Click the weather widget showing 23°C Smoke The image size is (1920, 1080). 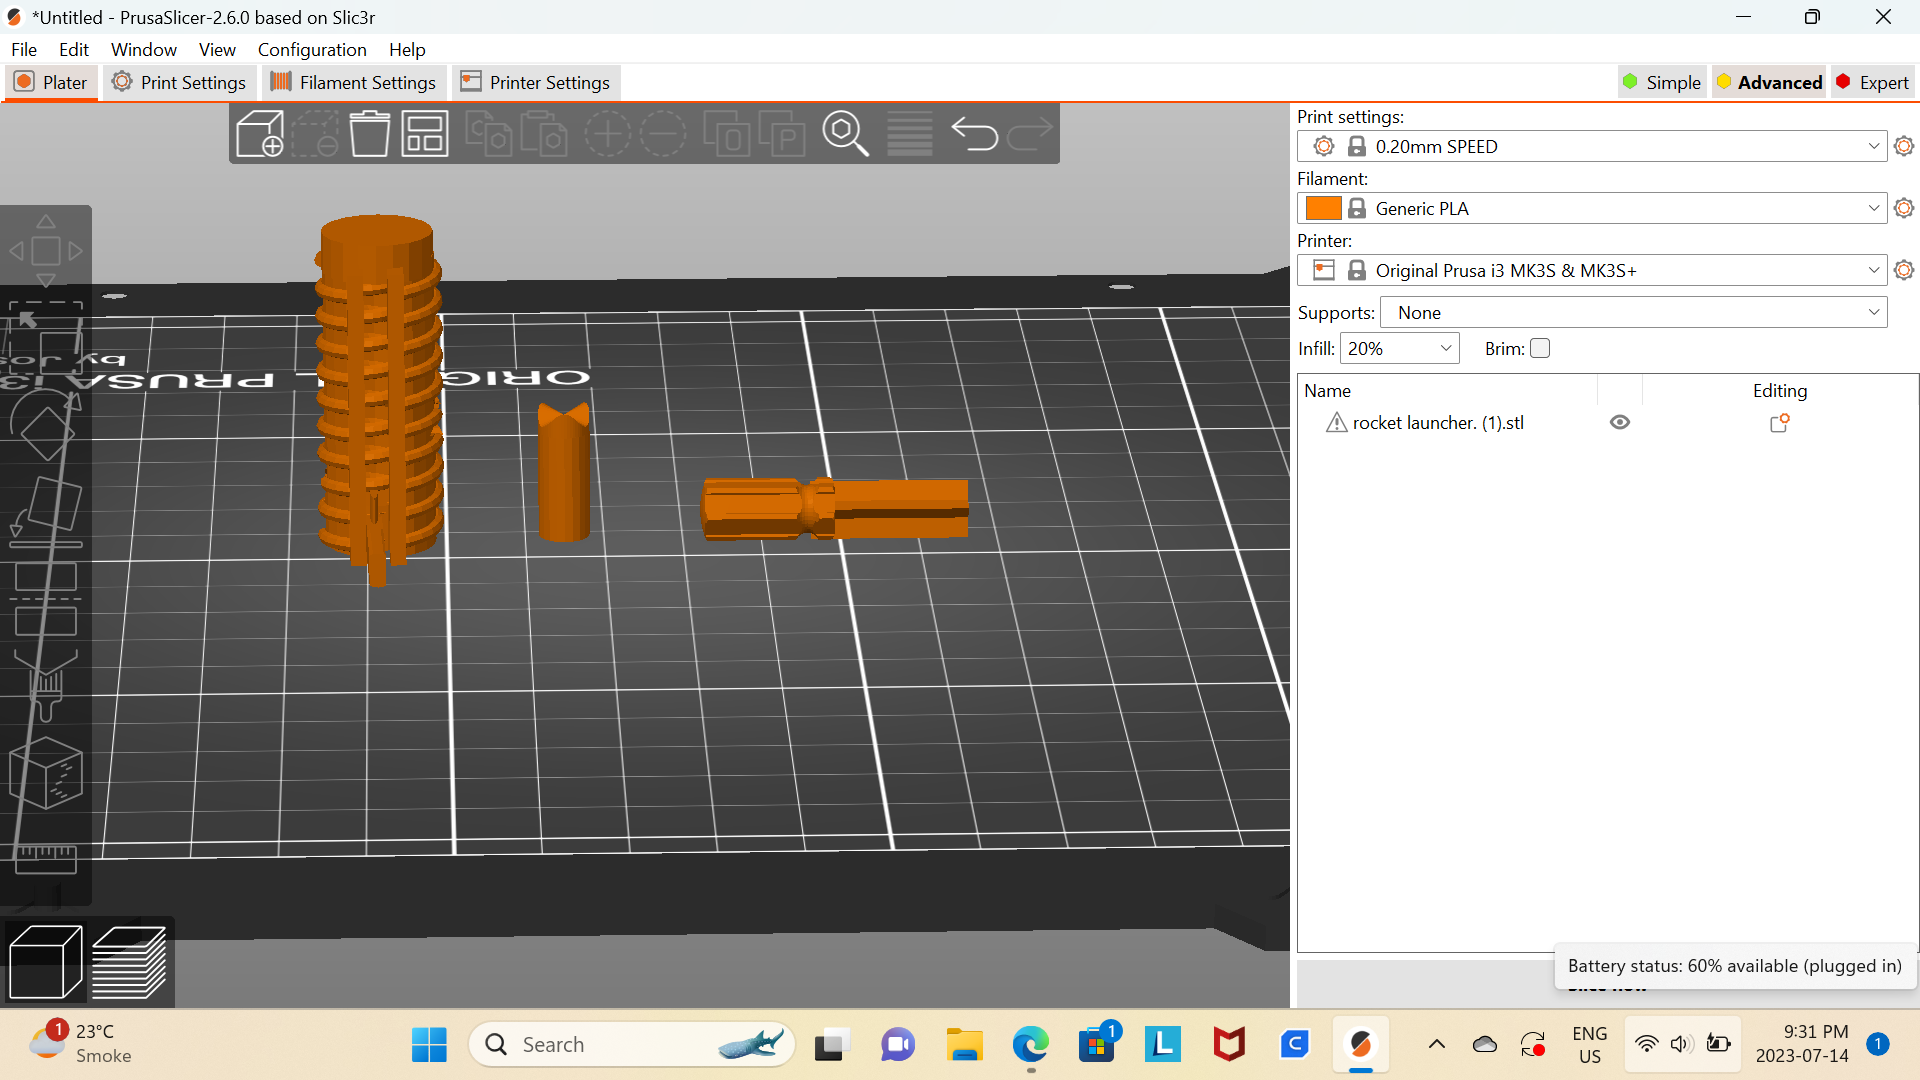82,1044
